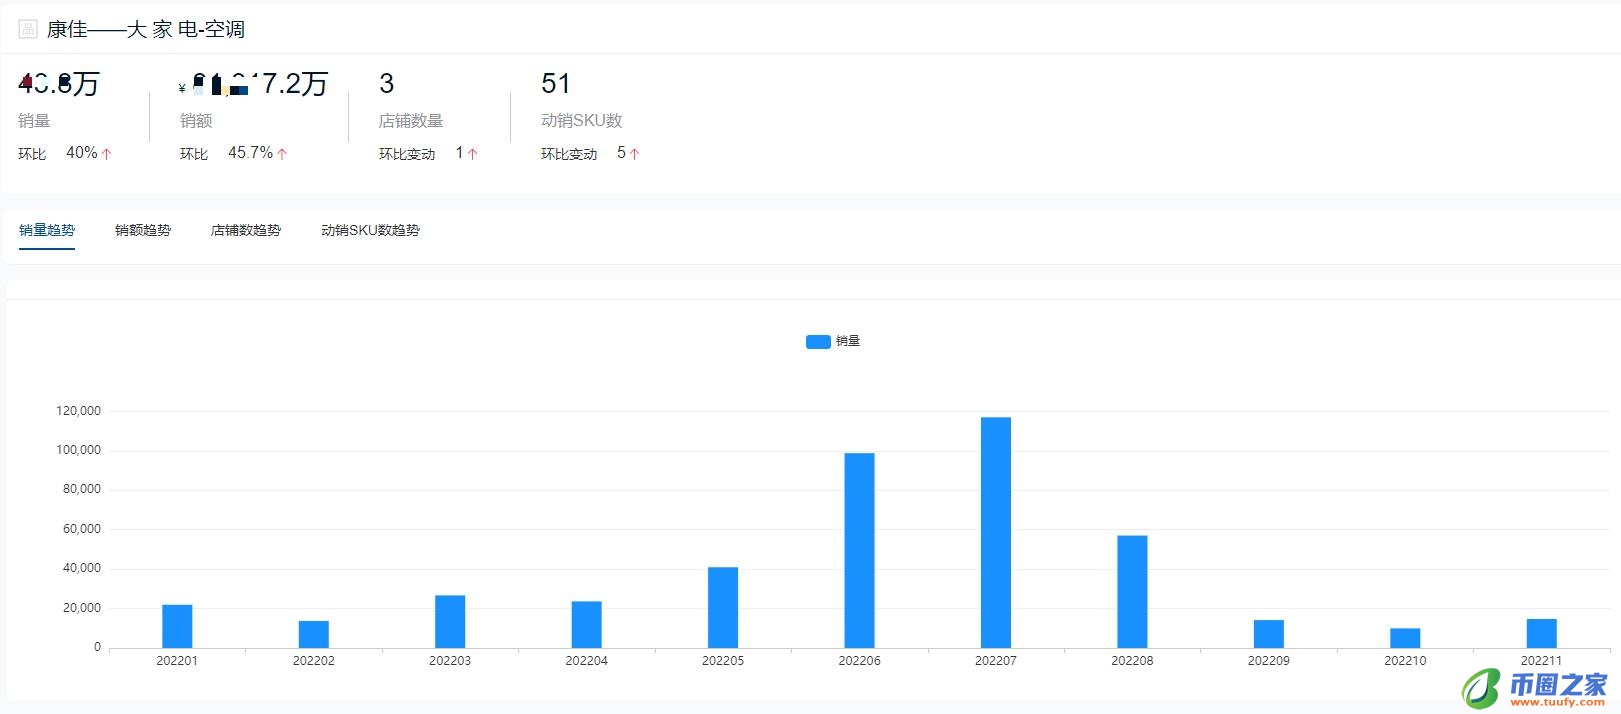Select the 202204 bar in chart
The height and width of the screenshot is (714, 1621).
point(586,625)
